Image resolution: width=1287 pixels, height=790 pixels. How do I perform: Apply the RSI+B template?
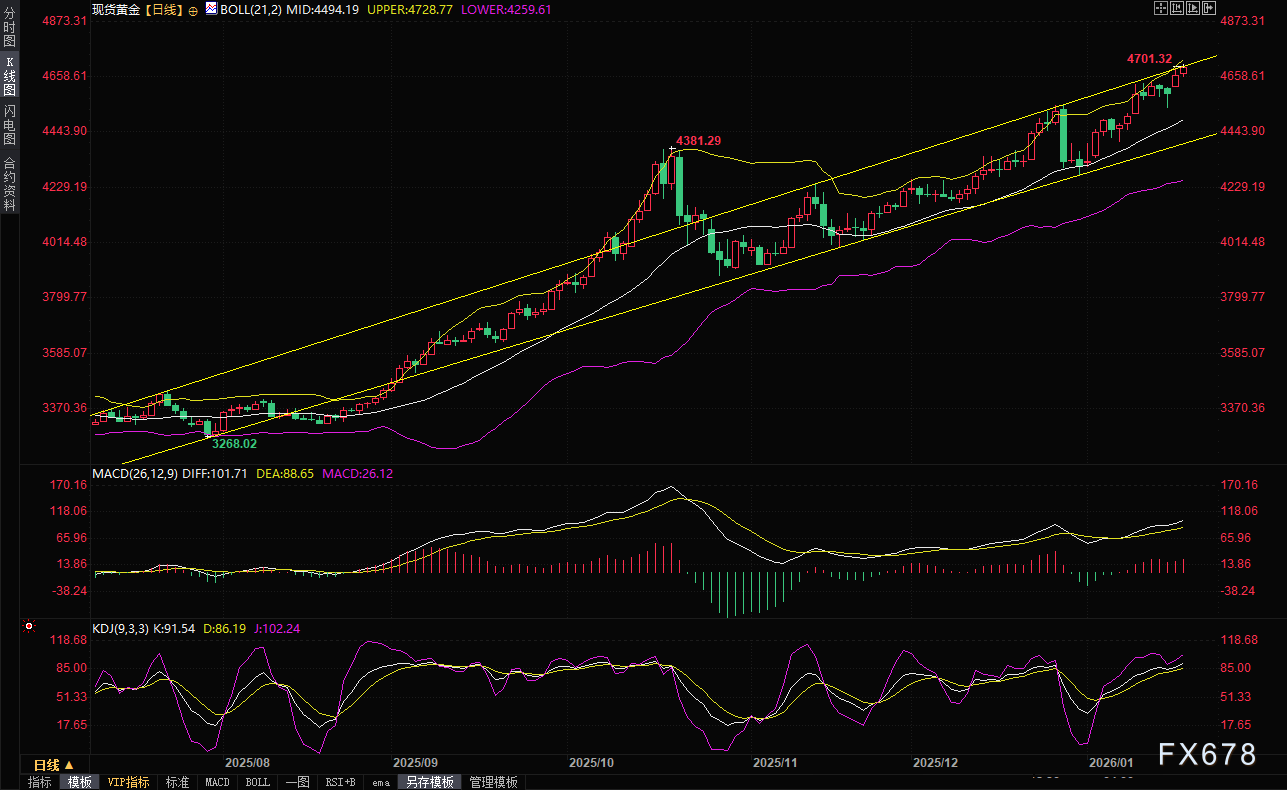pos(341,782)
